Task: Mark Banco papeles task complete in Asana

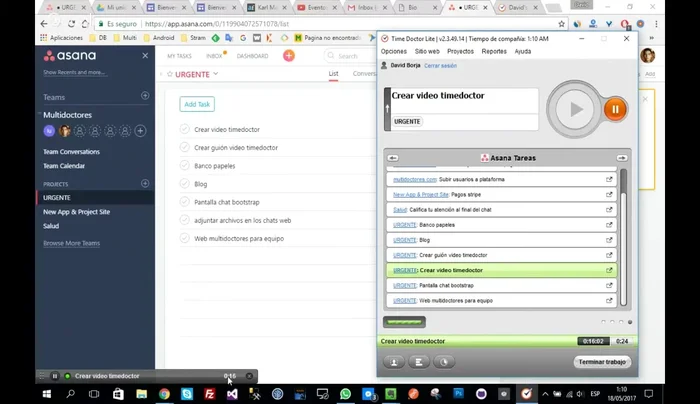Action: (x=184, y=166)
